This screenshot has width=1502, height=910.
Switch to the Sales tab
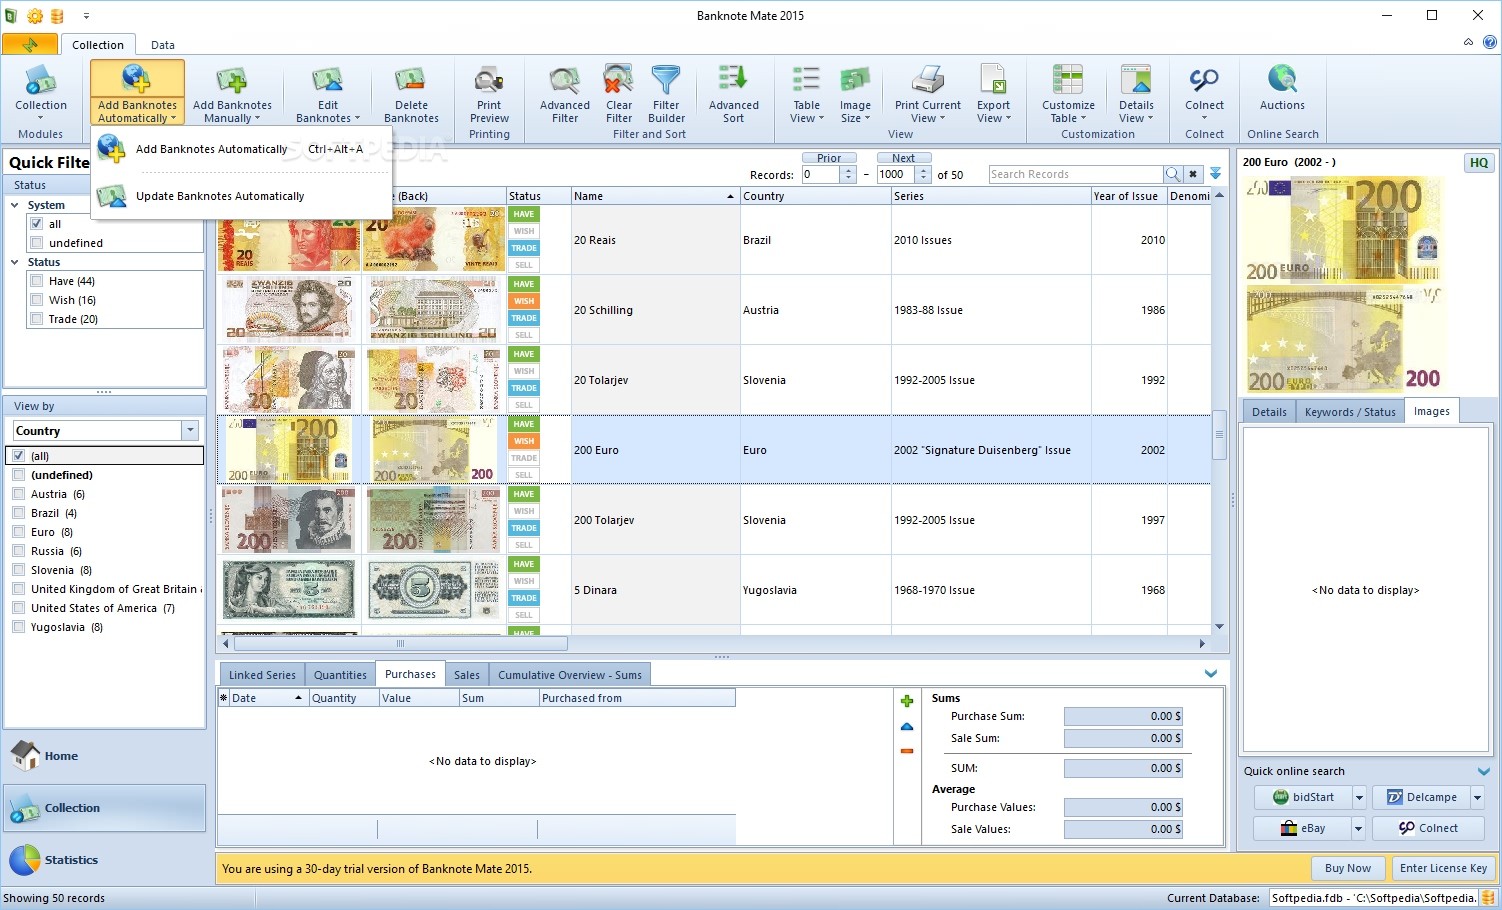pos(467,675)
